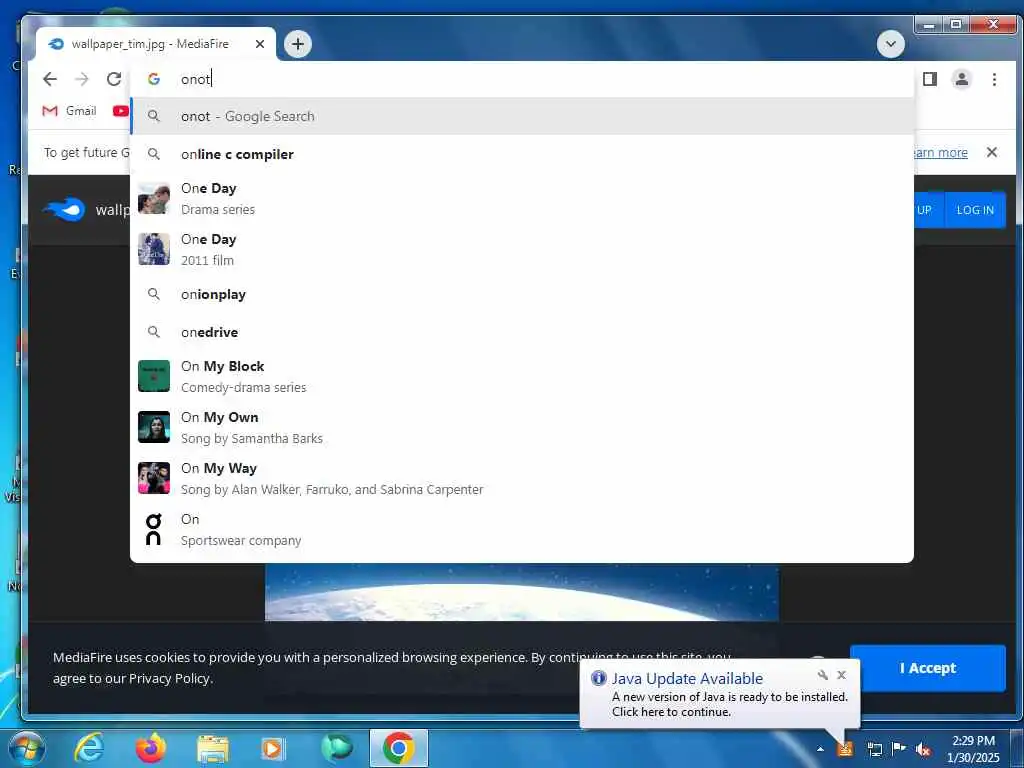Image resolution: width=1024 pixels, height=768 pixels.
Task: Choose 'On My Block' comedy-drama series suggestion
Action: coord(522,376)
